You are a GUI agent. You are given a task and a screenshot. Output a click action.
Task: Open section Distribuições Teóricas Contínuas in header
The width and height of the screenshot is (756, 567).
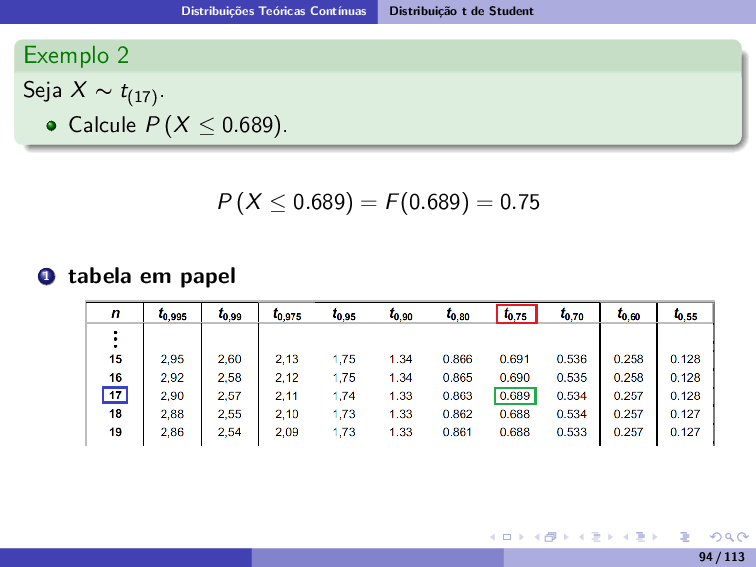[x=273, y=11]
